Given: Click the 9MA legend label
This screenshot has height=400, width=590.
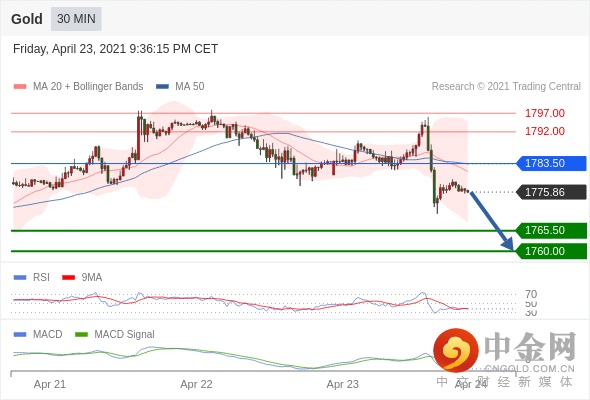Looking at the screenshot, I should [x=92, y=278].
